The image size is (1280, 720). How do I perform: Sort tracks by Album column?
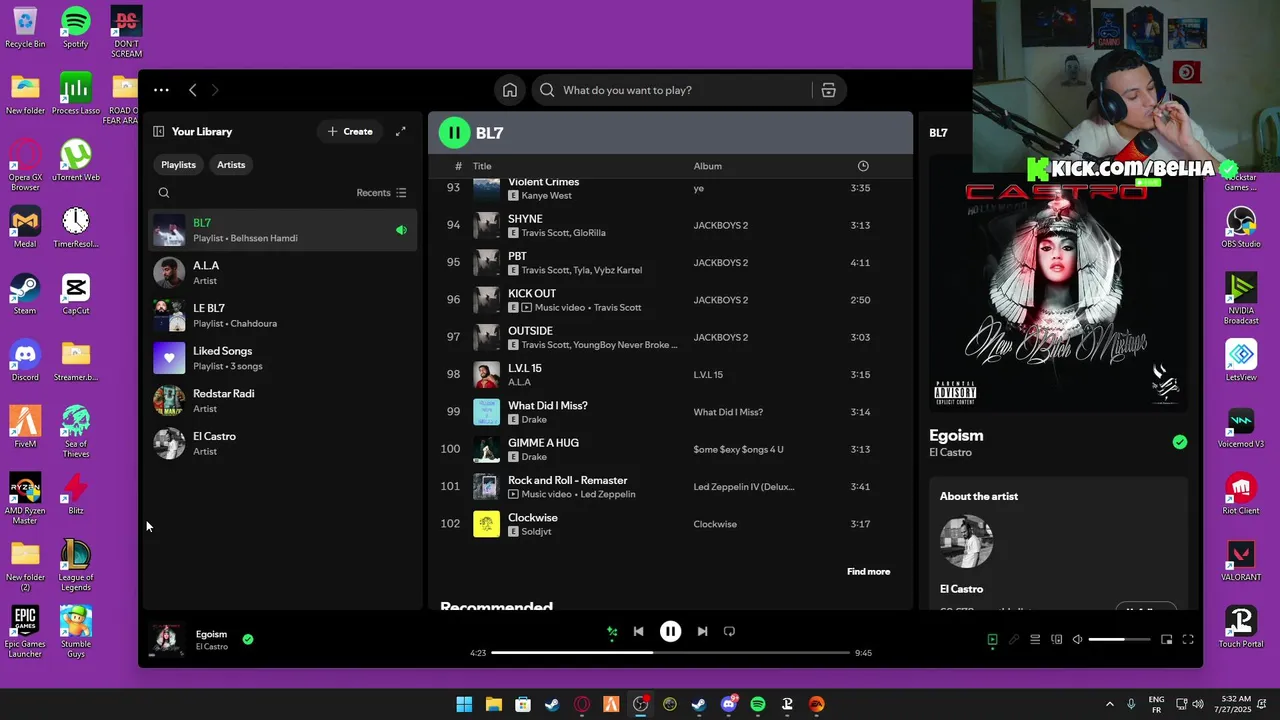[708, 166]
